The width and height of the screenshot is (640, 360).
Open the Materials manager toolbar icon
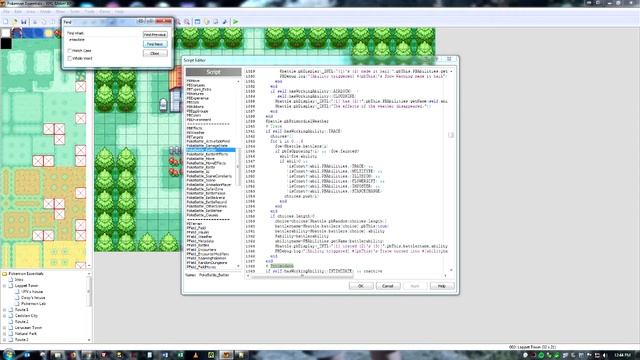coord(207,22)
